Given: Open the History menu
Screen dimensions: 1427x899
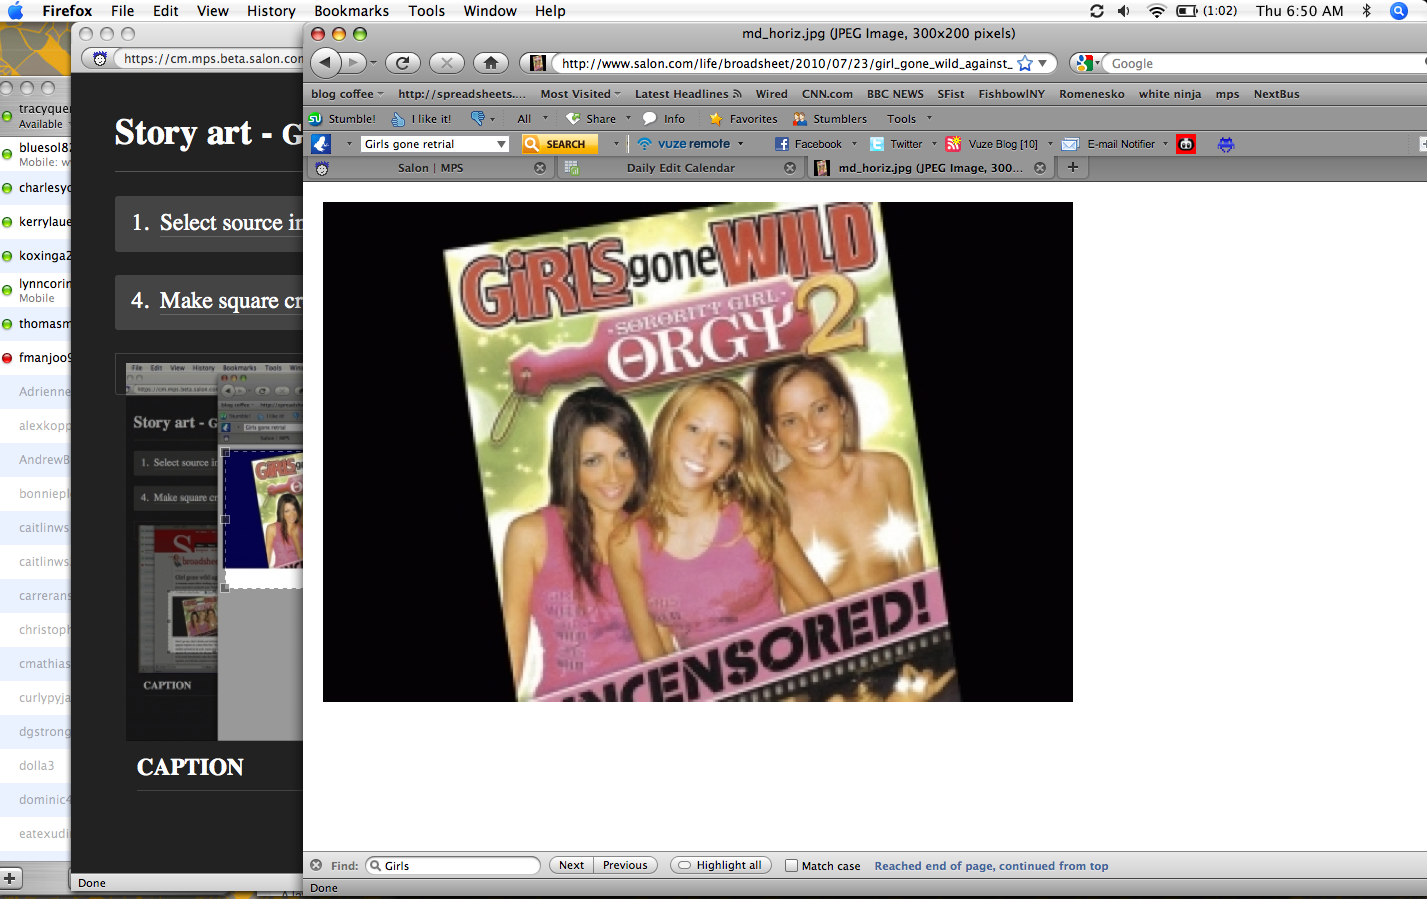Looking at the screenshot, I should 271,11.
